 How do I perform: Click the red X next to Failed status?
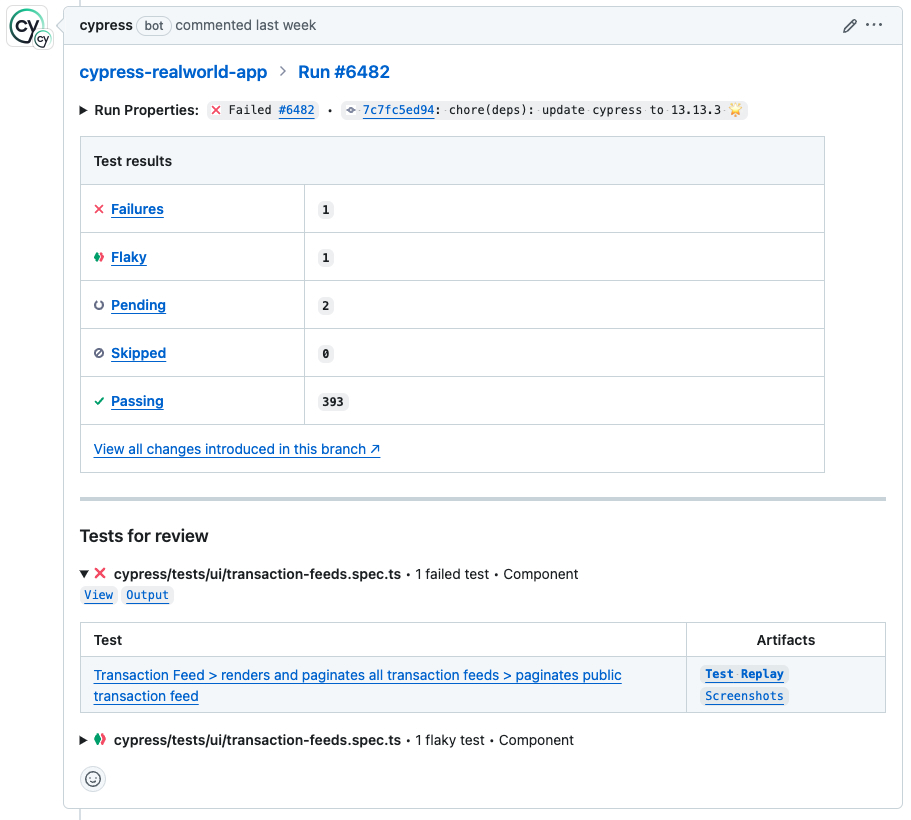pos(217,110)
